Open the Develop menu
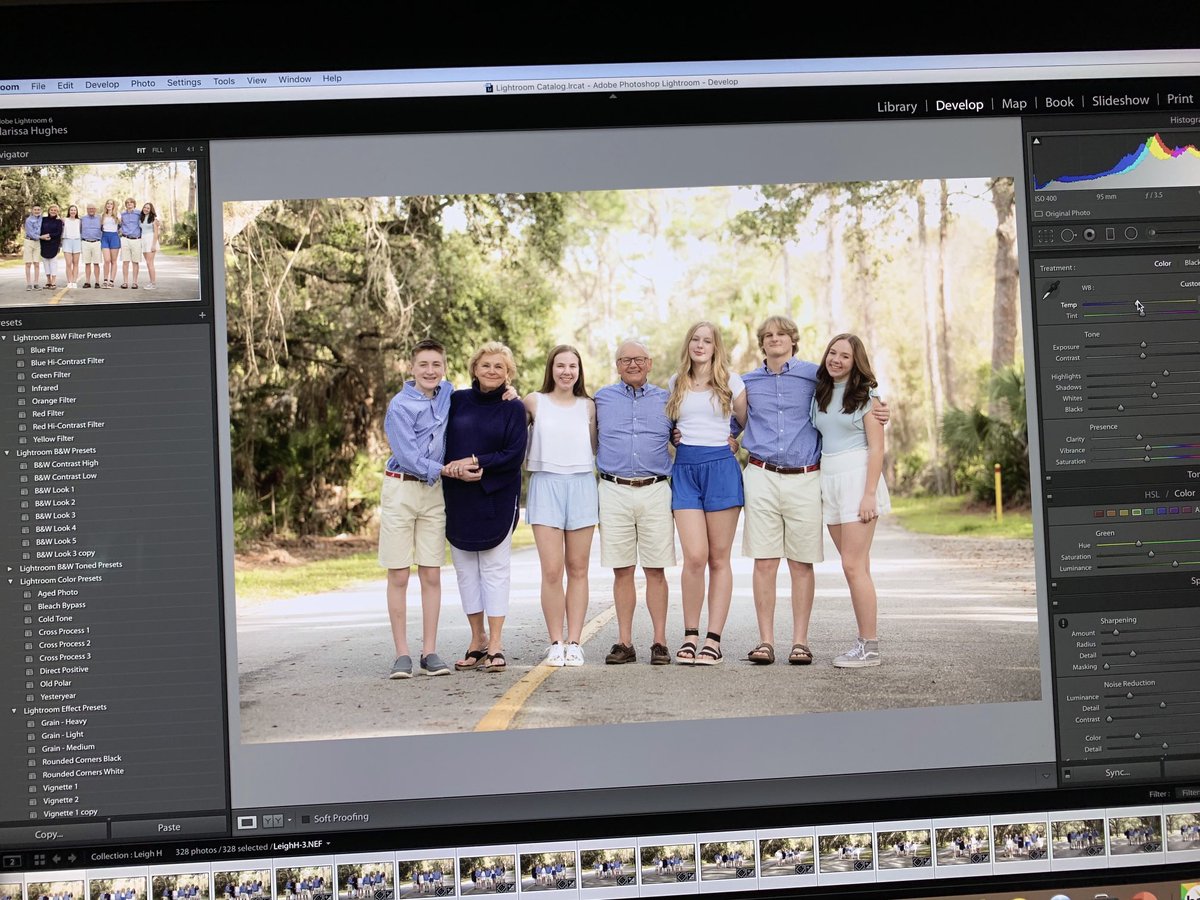 pyautogui.click(x=102, y=85)
